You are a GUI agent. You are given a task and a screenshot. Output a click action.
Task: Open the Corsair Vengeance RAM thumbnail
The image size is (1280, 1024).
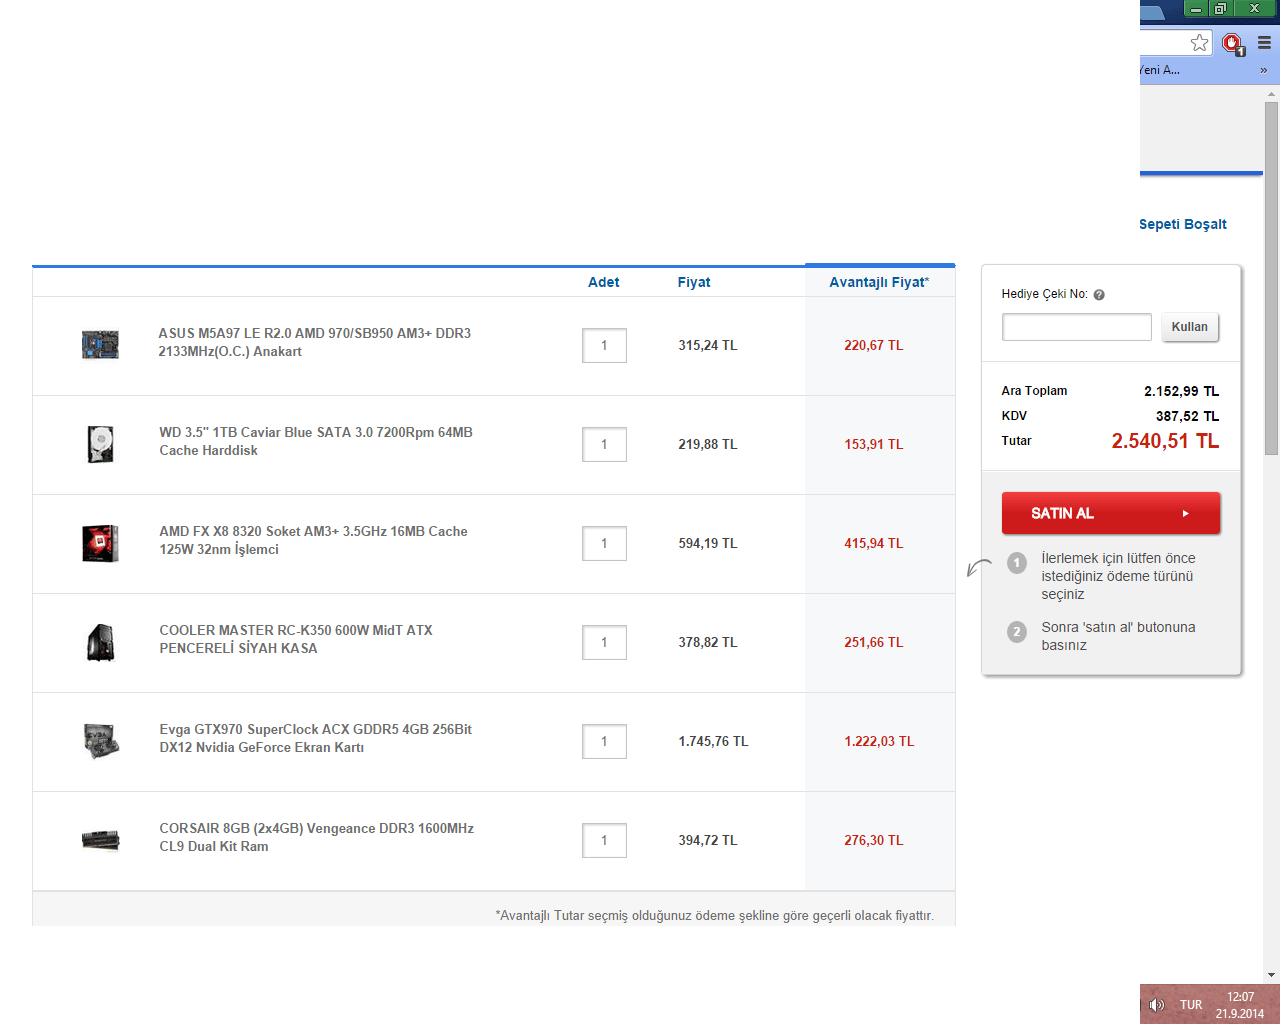[x=100, y=840]
